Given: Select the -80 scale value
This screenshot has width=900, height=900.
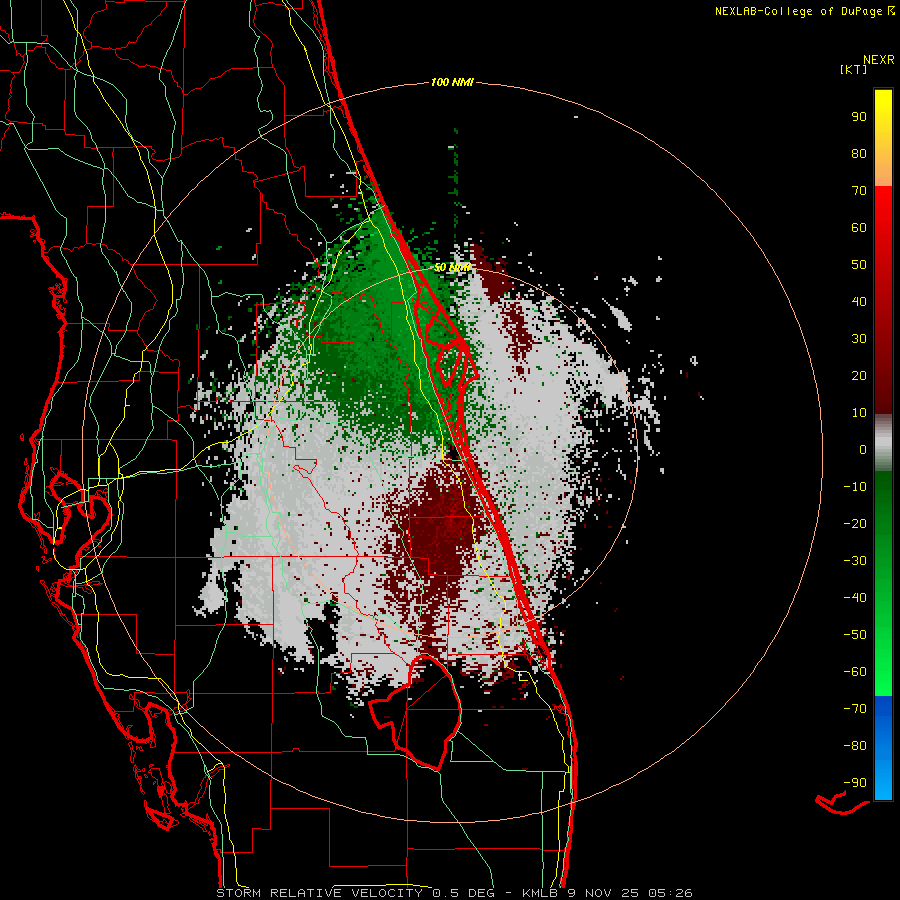Looking at the screenshot, I should [855, 746].
